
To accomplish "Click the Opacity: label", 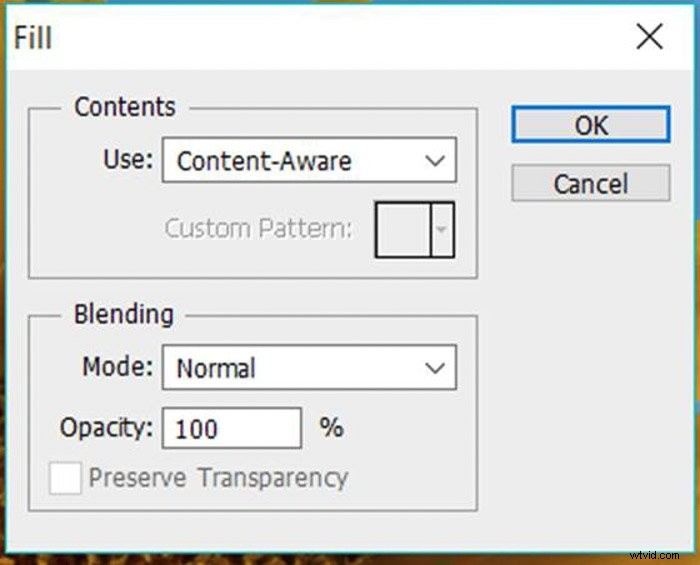I will pos(106,428).
